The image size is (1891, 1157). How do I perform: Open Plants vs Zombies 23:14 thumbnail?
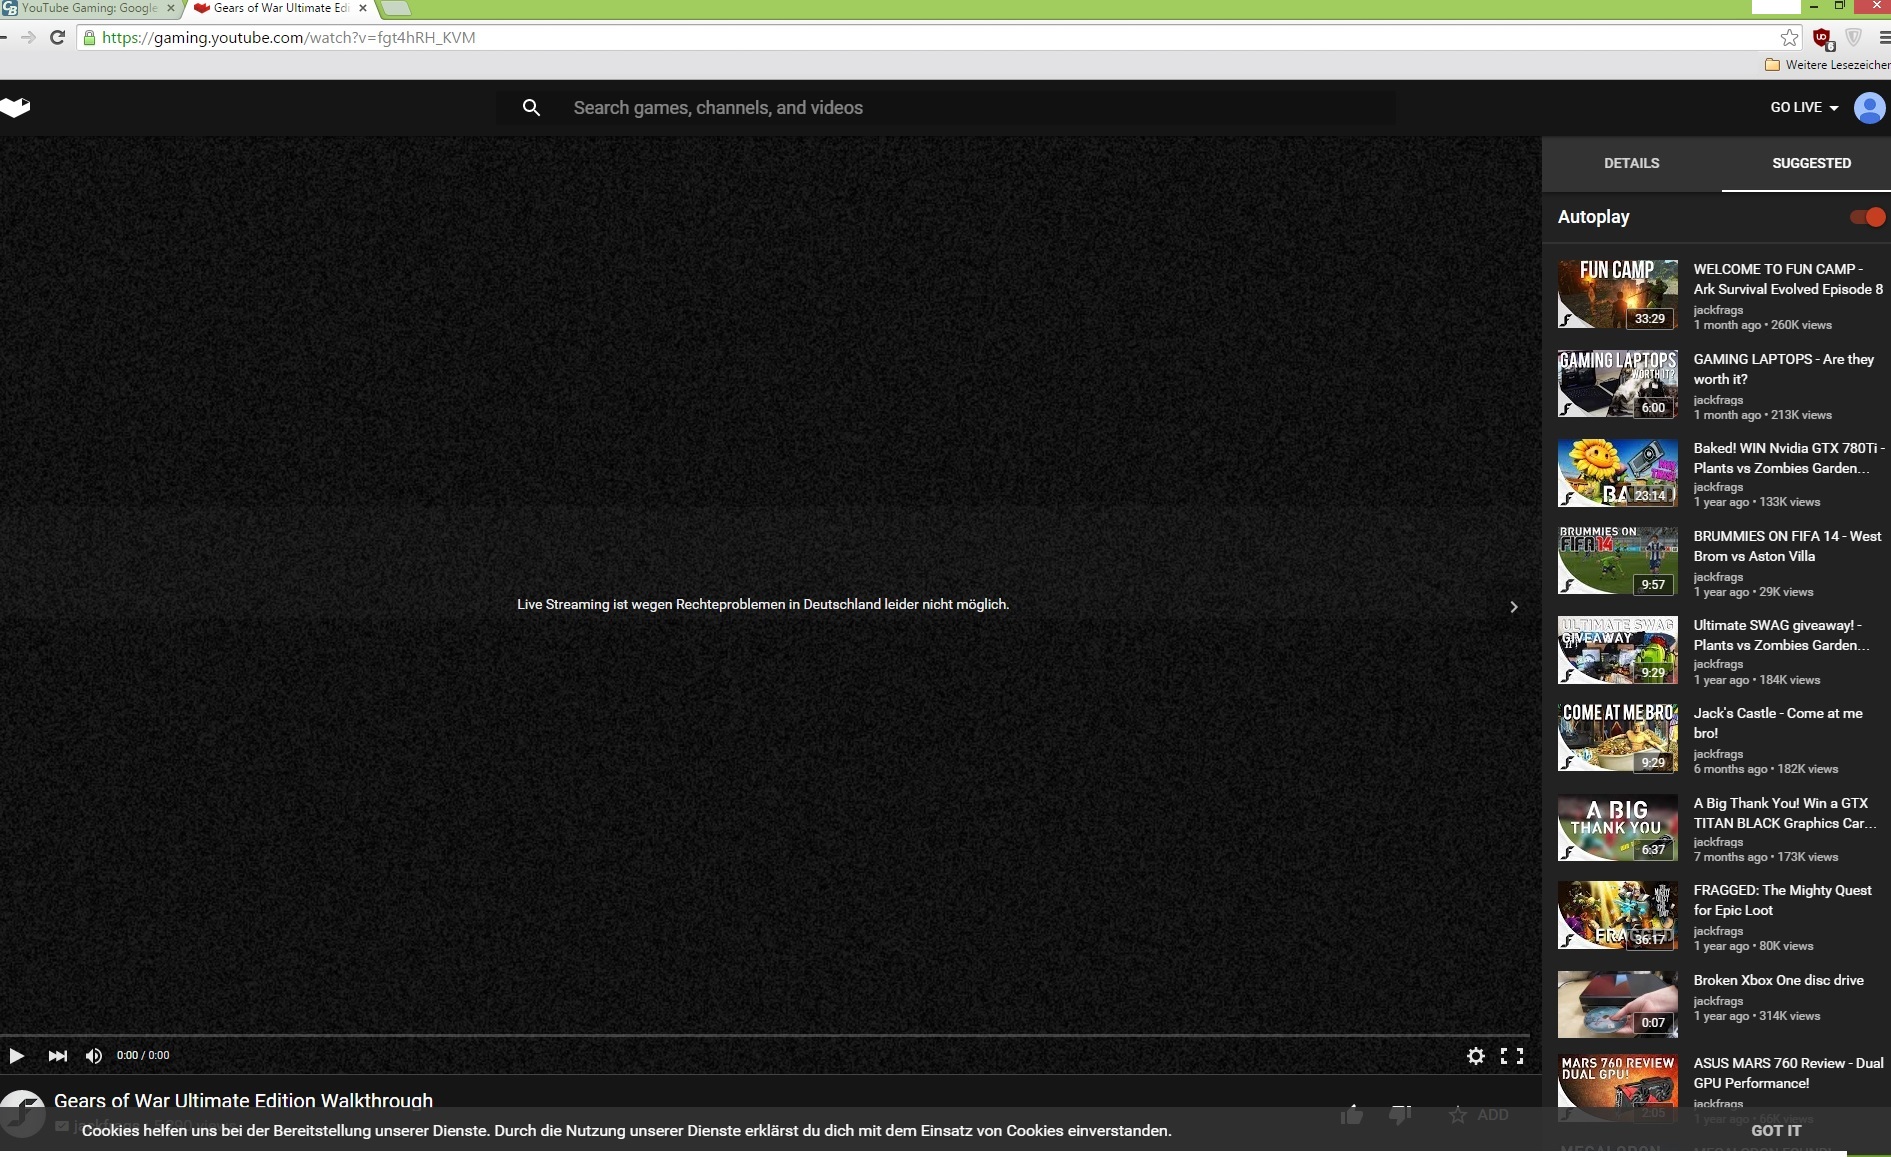coord(1617,472)
